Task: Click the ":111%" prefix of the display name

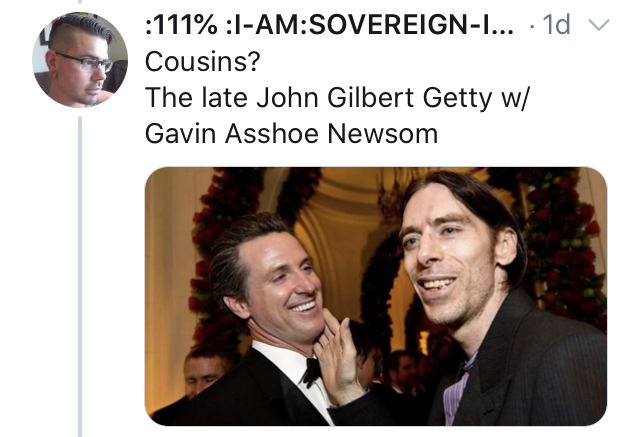Action: click(x=181, y=25)
